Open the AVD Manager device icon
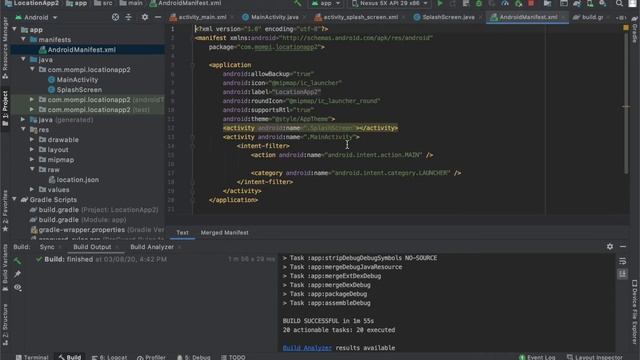The height and width of the screenshot is (360, 640). coord(590,4)
